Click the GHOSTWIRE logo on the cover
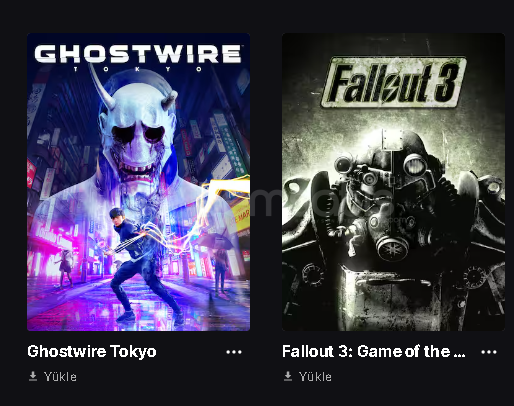Viewport: 514px width, 406px height. pos(138,54)
